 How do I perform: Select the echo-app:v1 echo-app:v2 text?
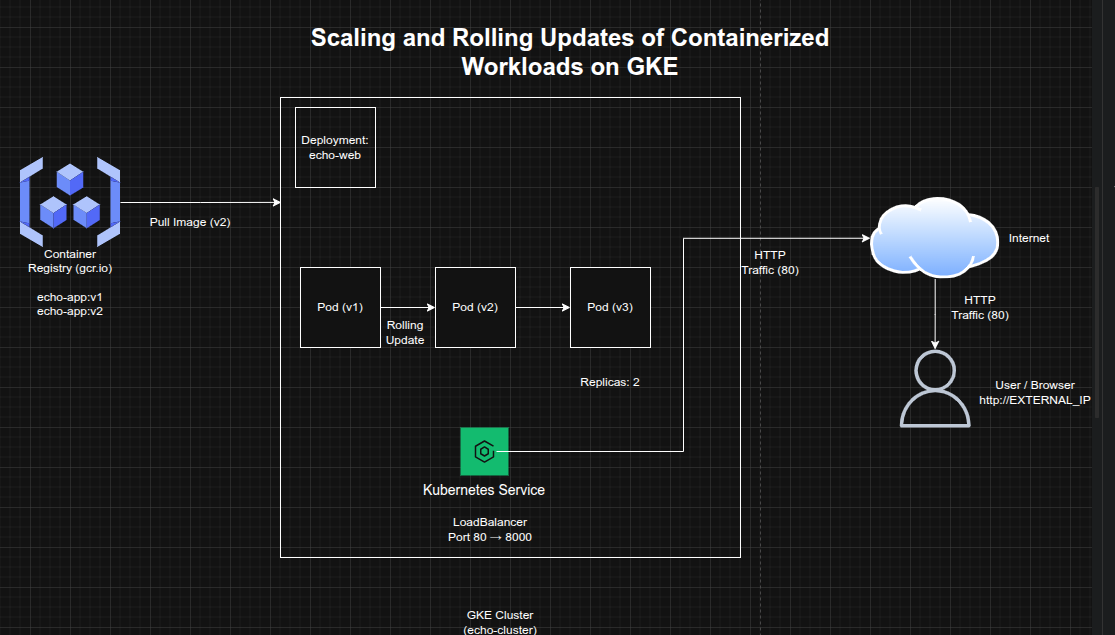(x=70, y=304)
